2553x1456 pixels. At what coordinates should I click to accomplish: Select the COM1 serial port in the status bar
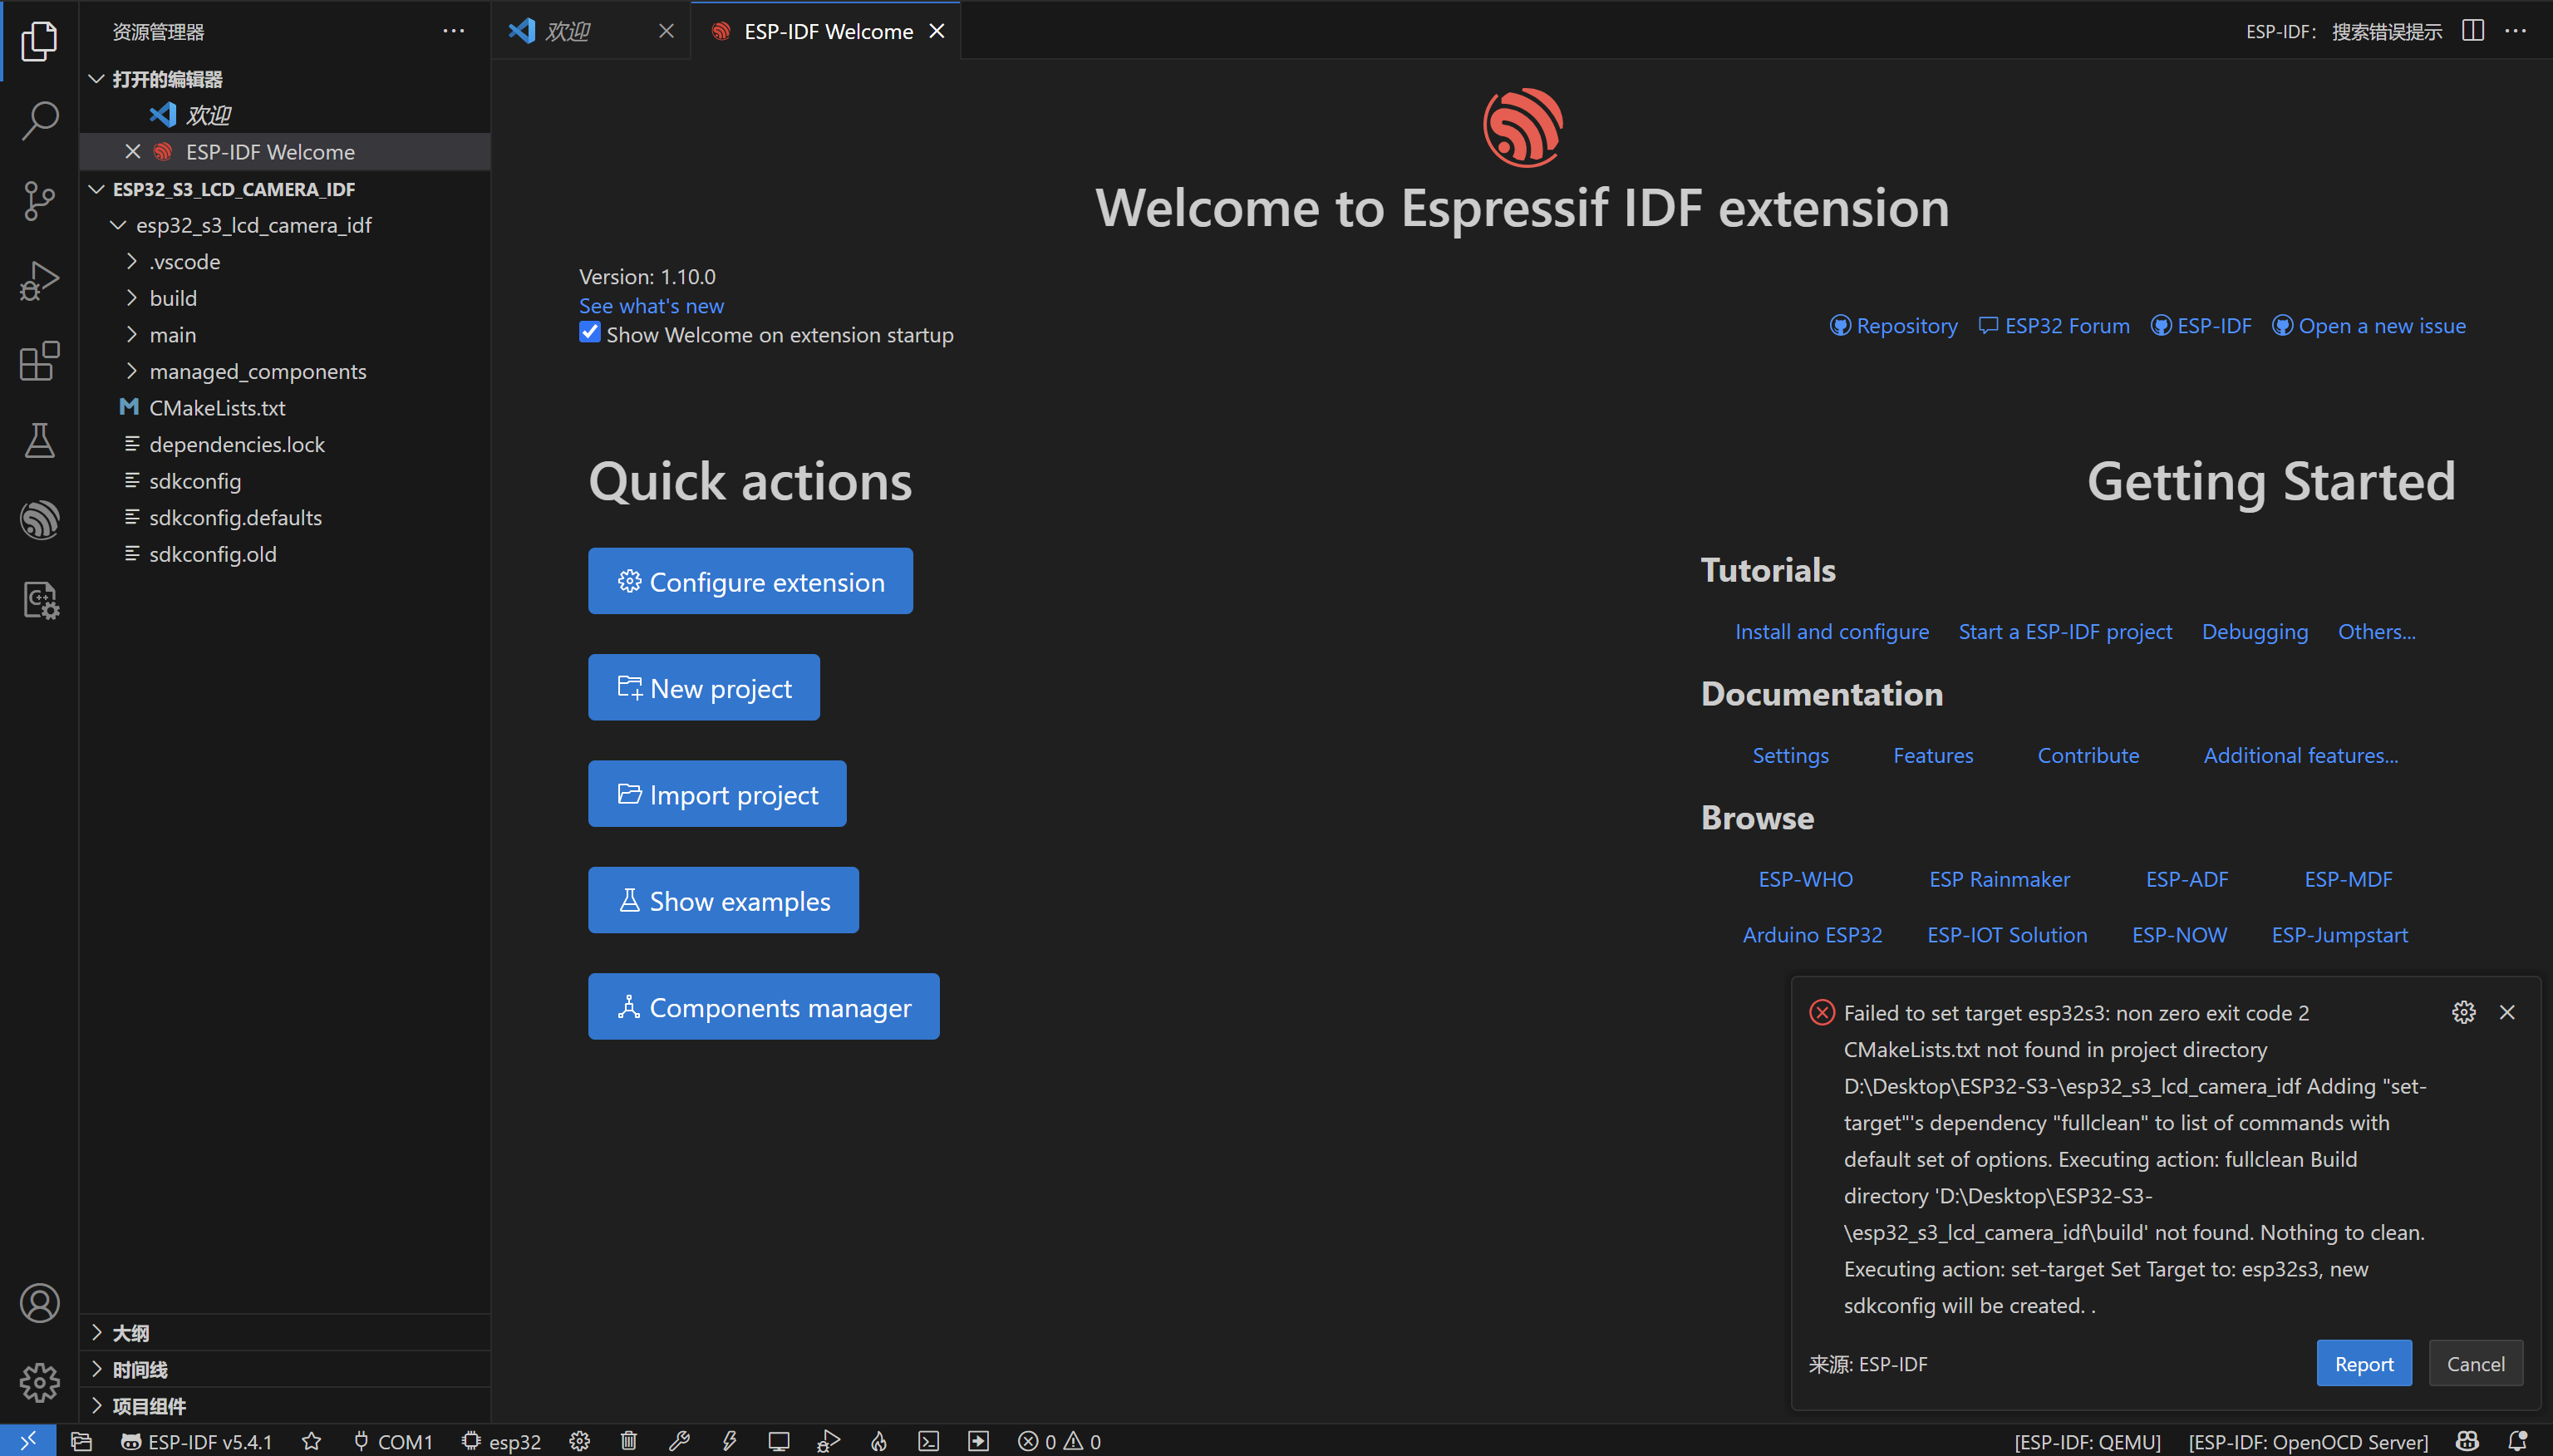point(393,1441)
